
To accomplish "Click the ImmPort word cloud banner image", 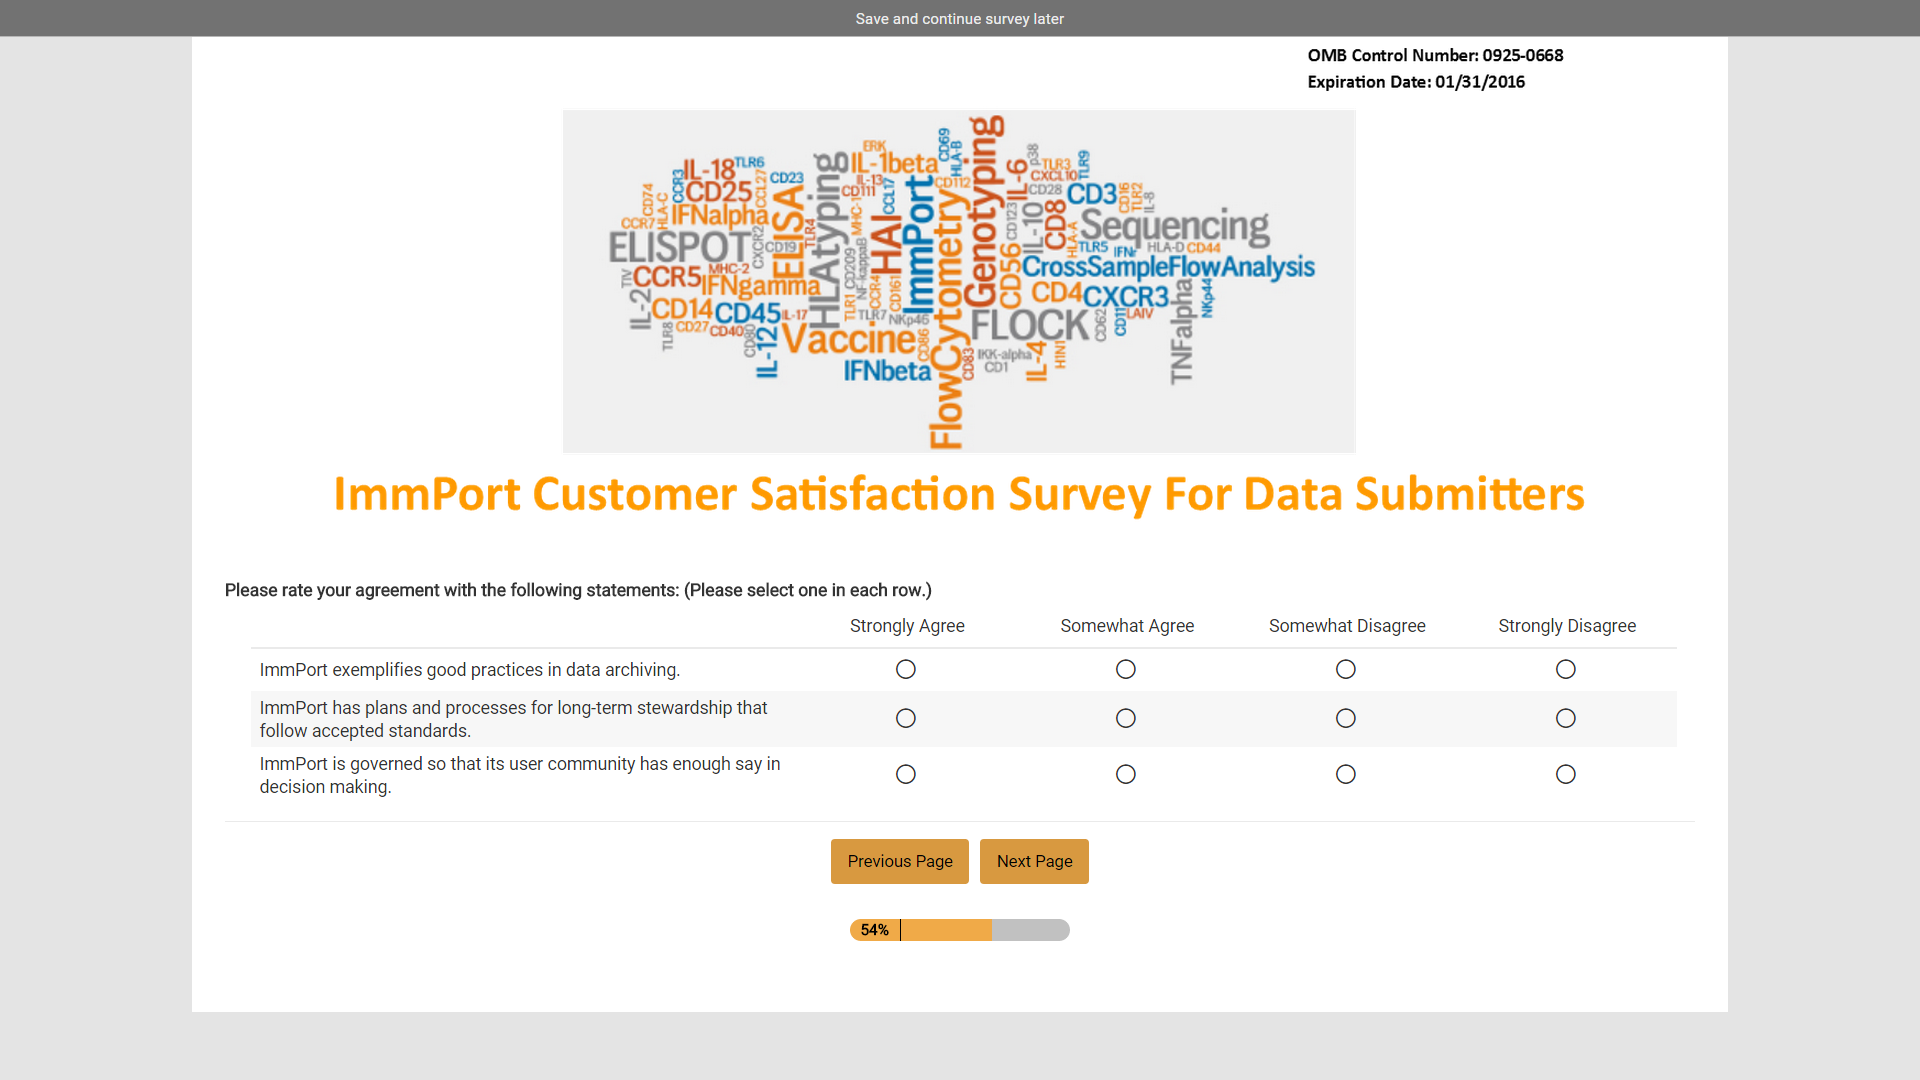I will (959, 281).
